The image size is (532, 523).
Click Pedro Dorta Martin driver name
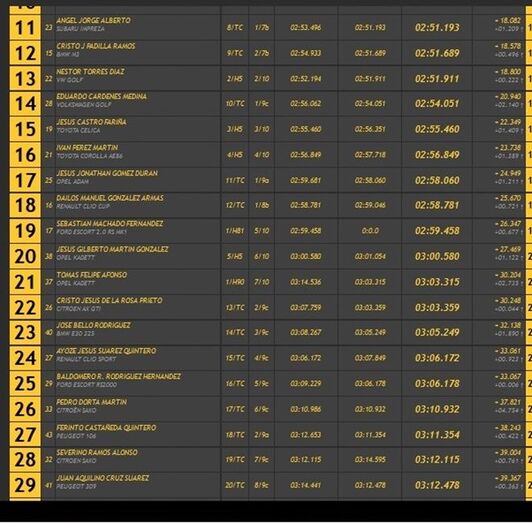coord(92,402)
